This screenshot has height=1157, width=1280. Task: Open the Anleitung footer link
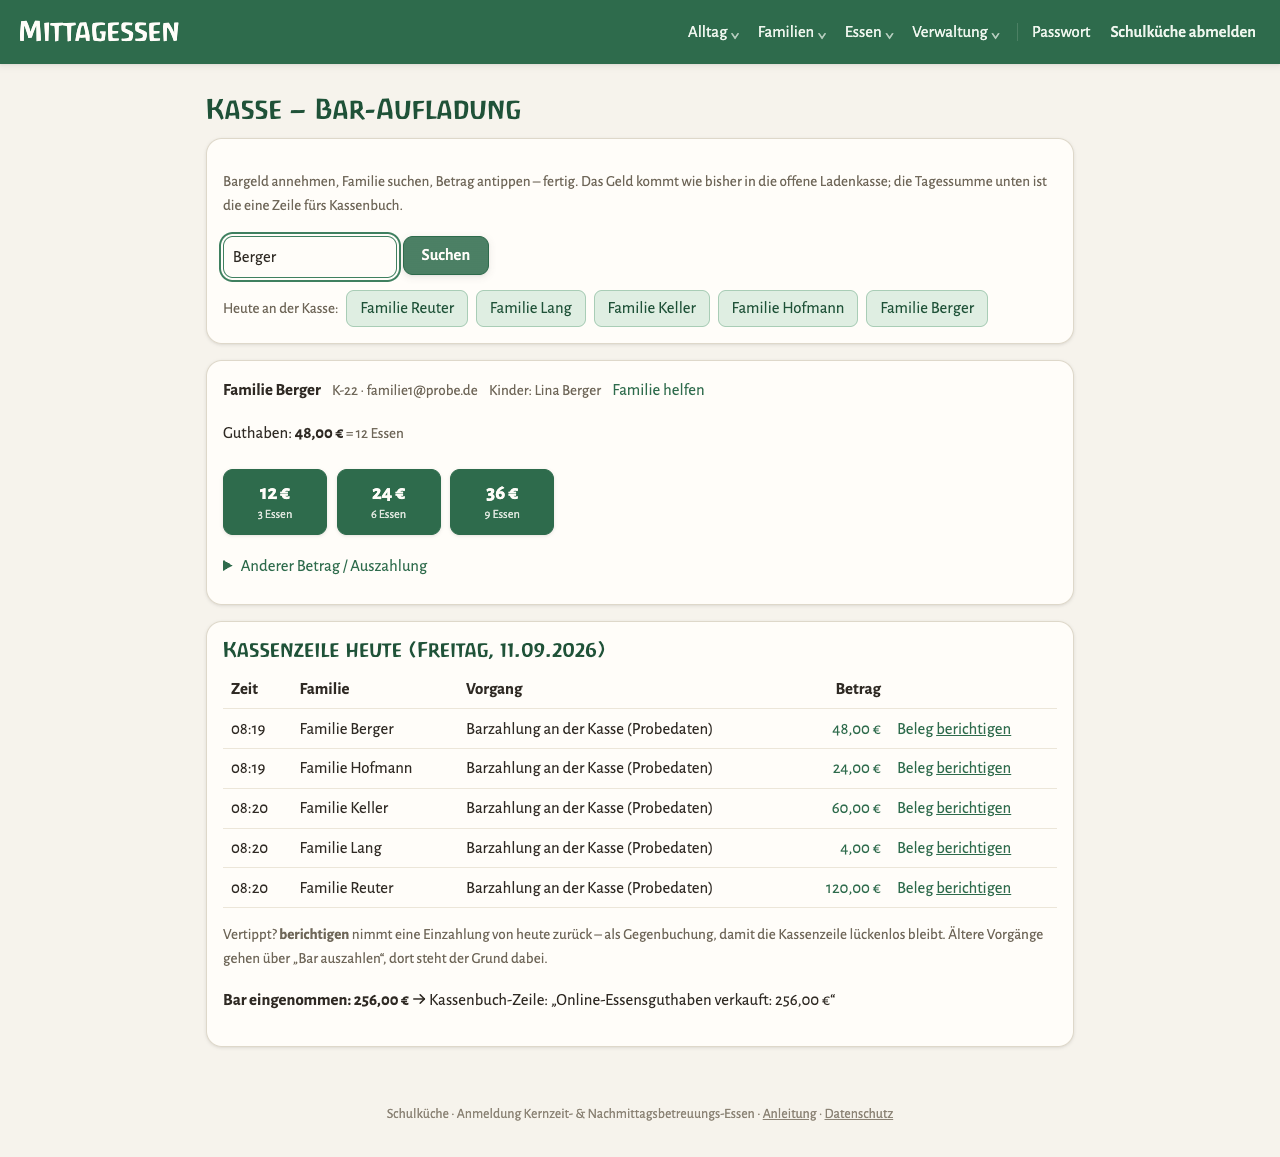click(x=789, y=1114)
